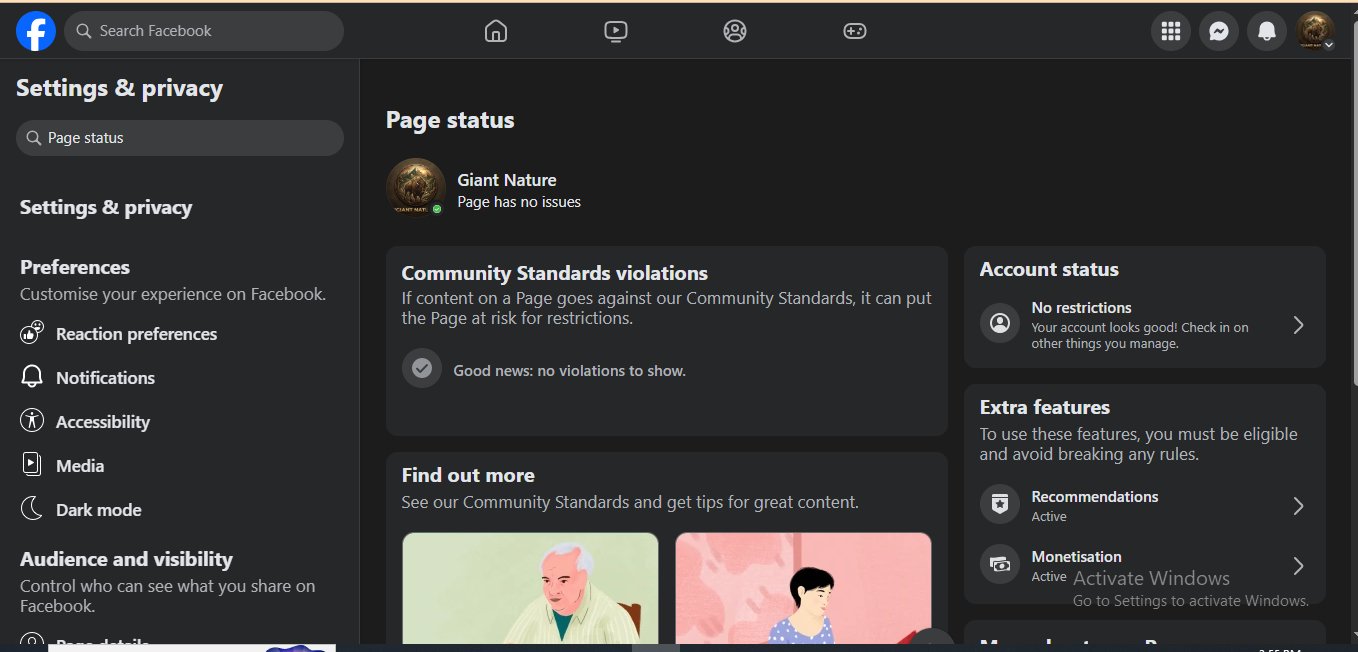The image size is (1358, 652).
Task: Click the Monetisation money icon
Action: [x=1000, y=565]
